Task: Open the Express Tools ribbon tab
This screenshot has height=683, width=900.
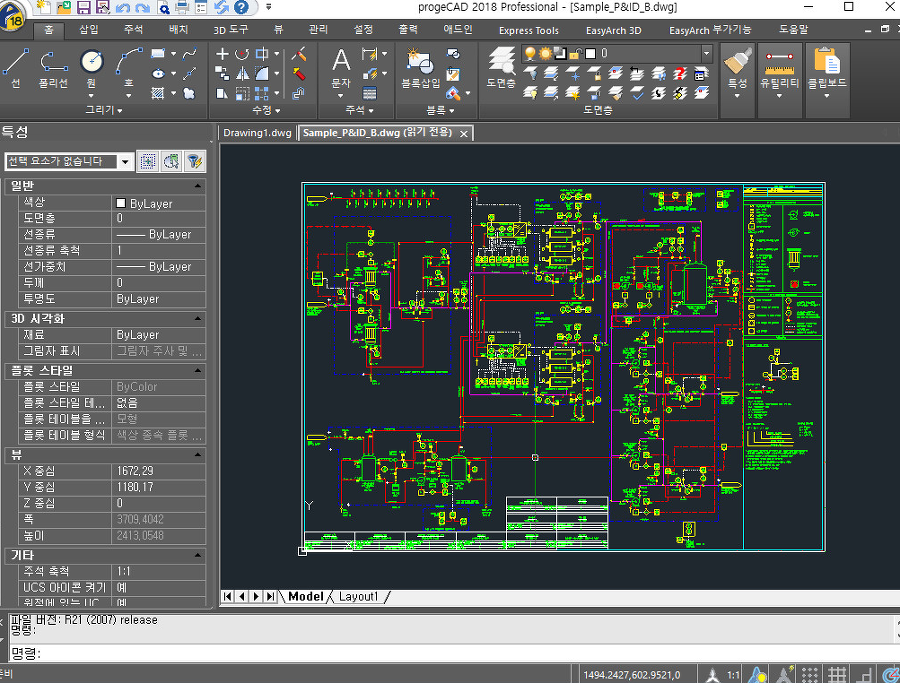Action: (x=529, y=30)
